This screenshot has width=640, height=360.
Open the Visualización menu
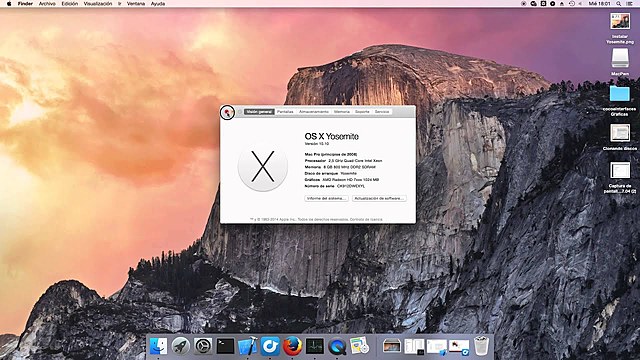click(x=98, y=4)
